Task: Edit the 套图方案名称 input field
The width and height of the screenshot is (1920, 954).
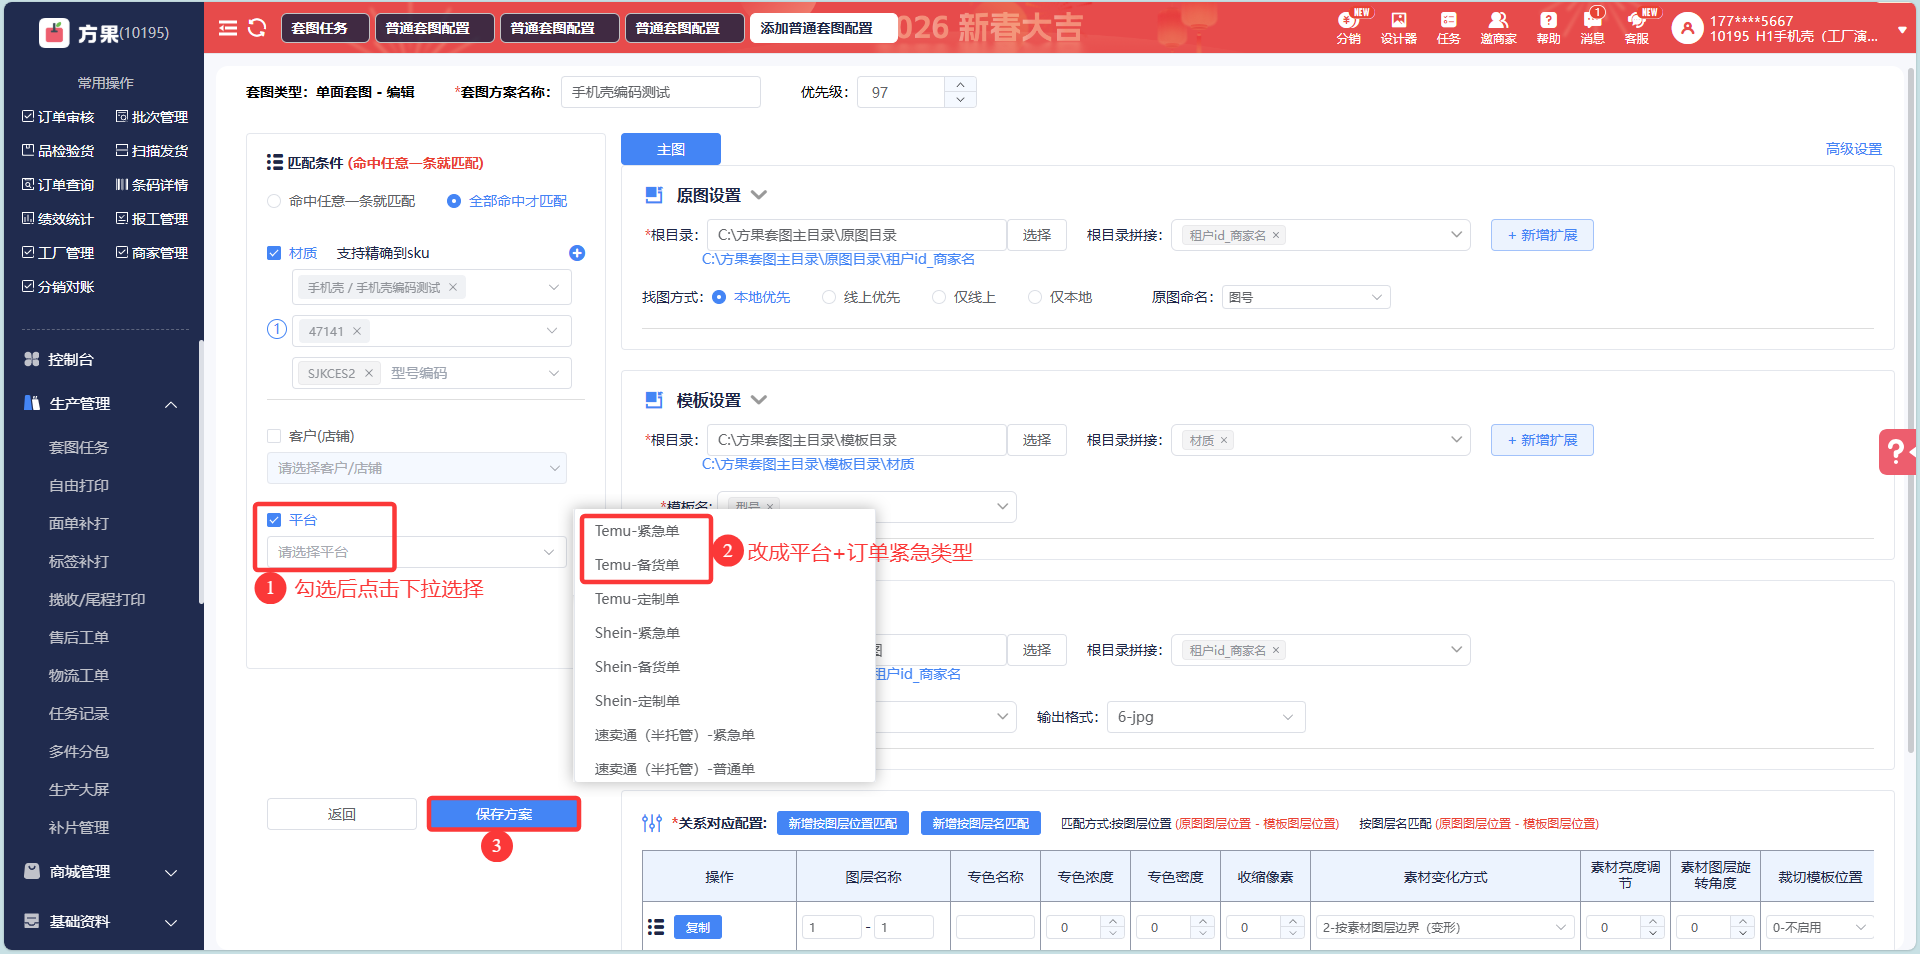Action: click(x=661, y=92)
